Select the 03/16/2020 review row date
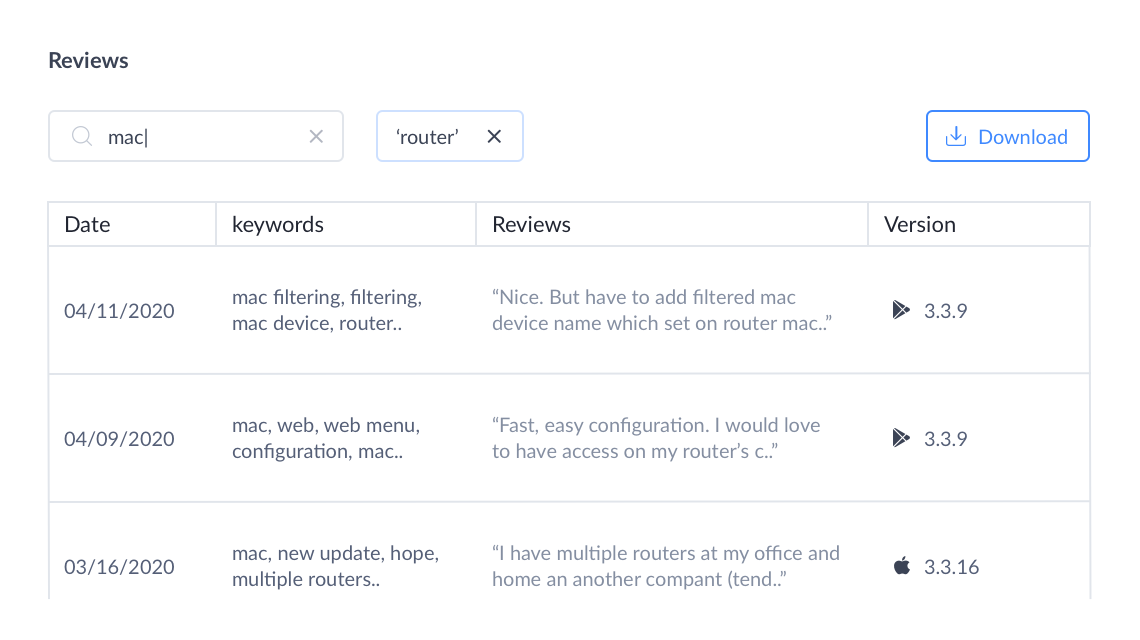The width and height of the screenshot is (1140, 640). pyautogui.click(x=119, y=567)
